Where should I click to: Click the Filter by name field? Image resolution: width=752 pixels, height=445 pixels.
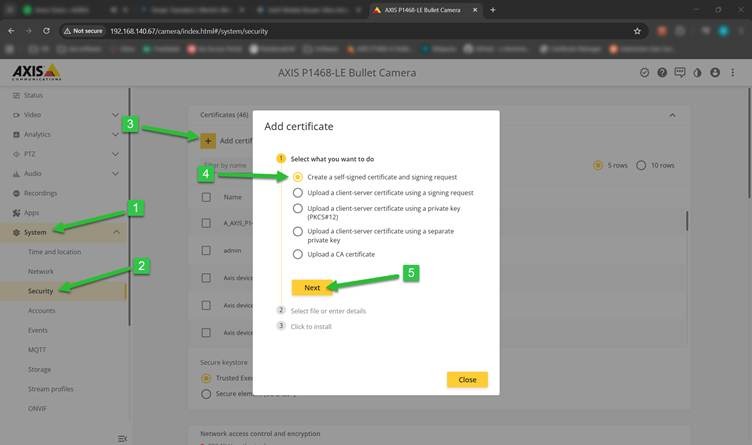tap(225, 165)
